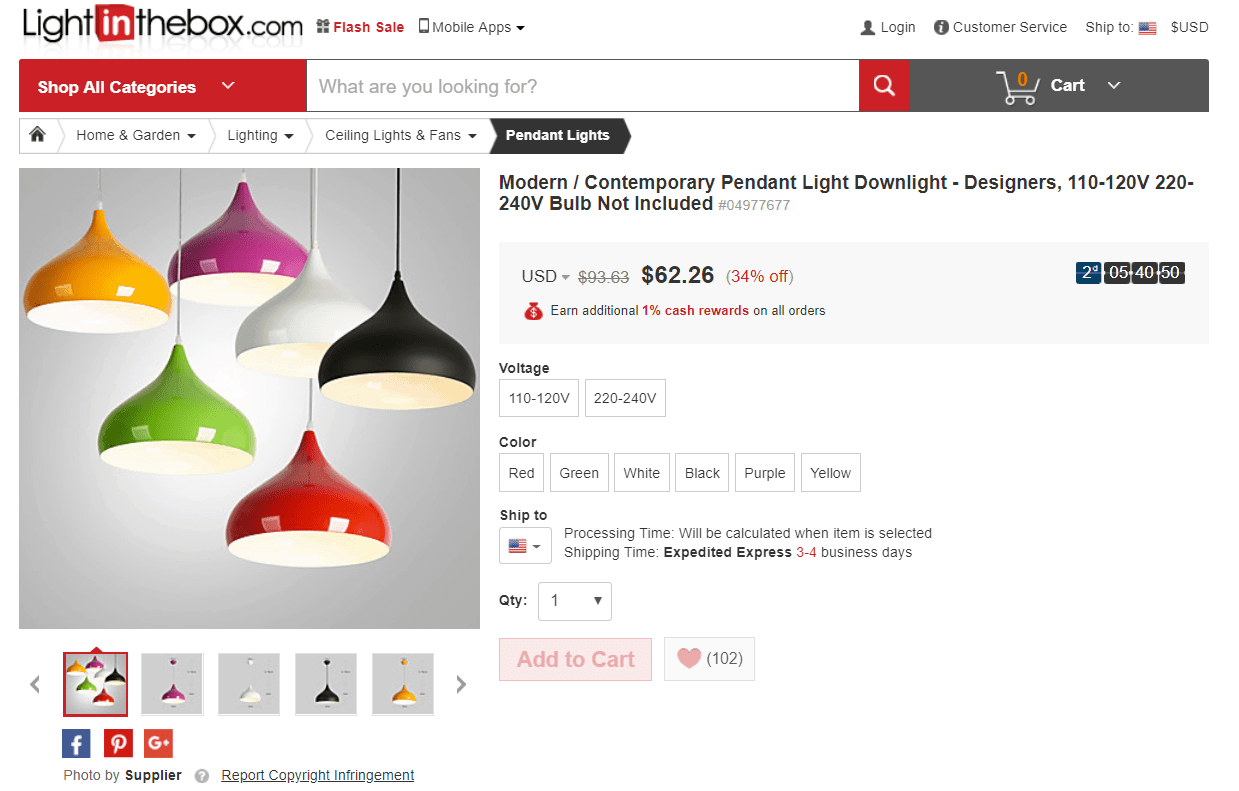Add to favorites with heart icon

click(x=709, y=659)
